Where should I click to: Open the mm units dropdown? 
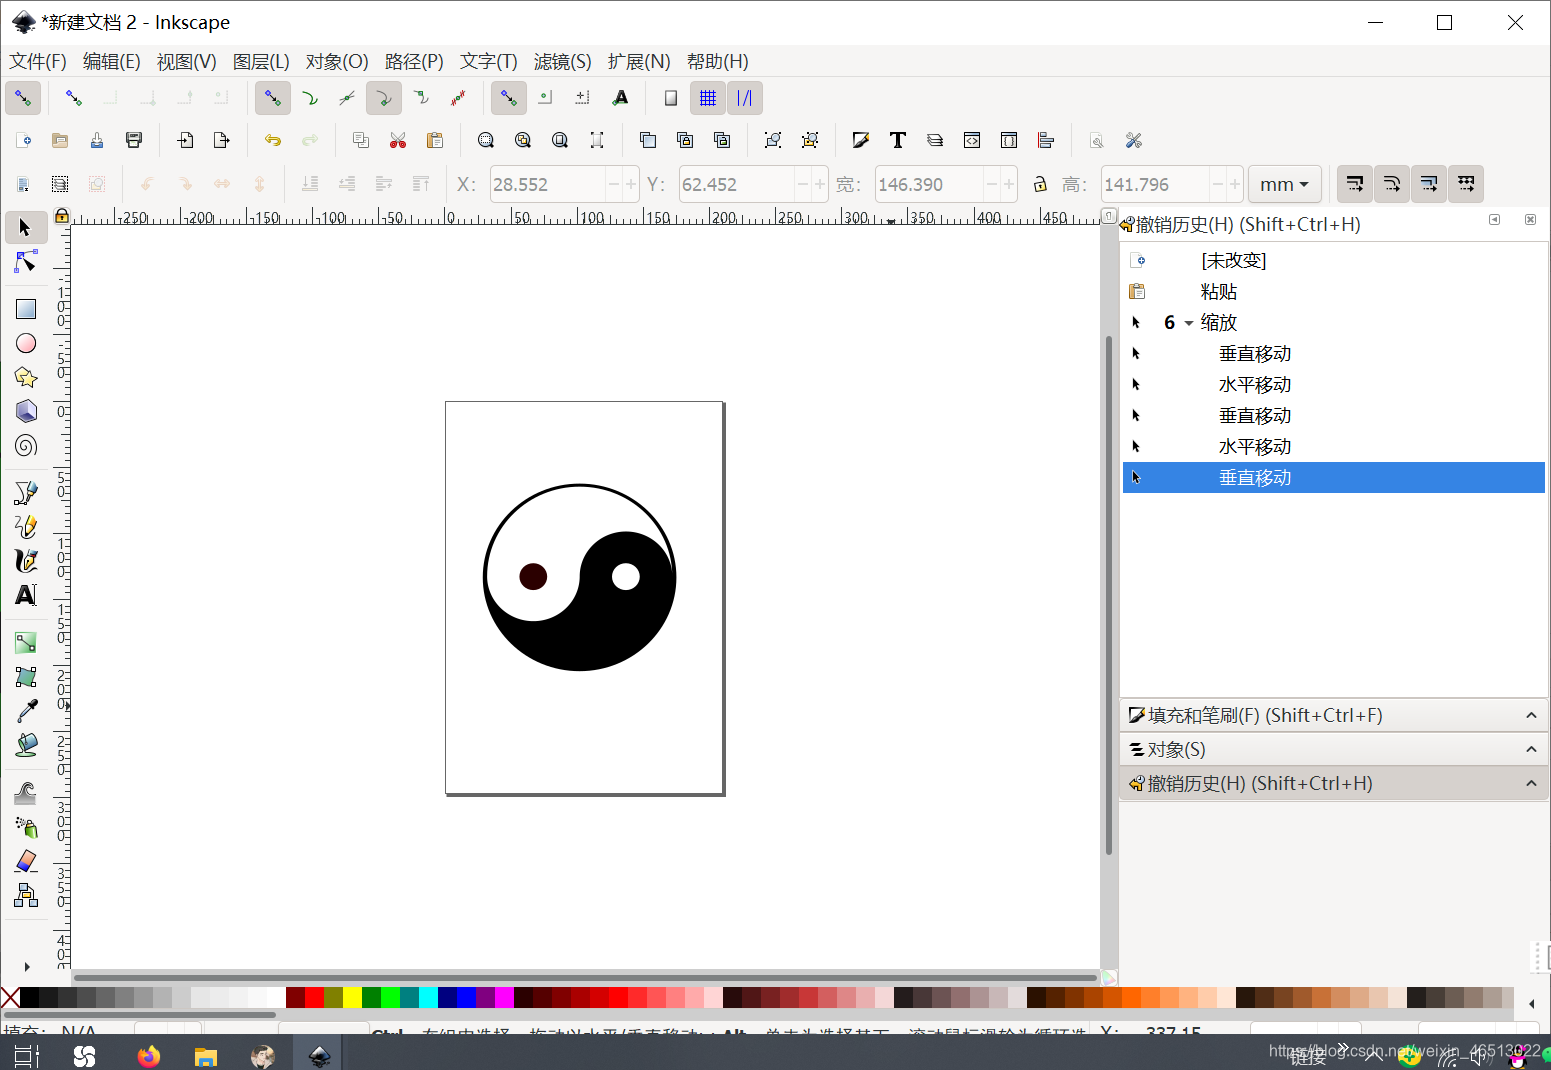(1285, 184)
